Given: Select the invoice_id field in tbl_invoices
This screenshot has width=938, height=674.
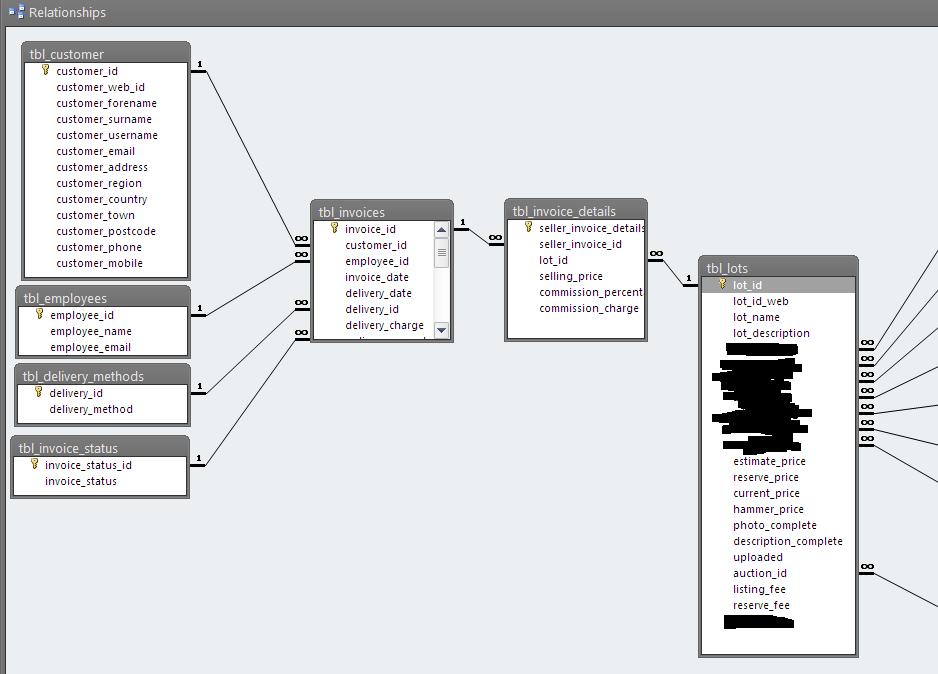Looking at the screenshot, I should (x=370, y=229).
